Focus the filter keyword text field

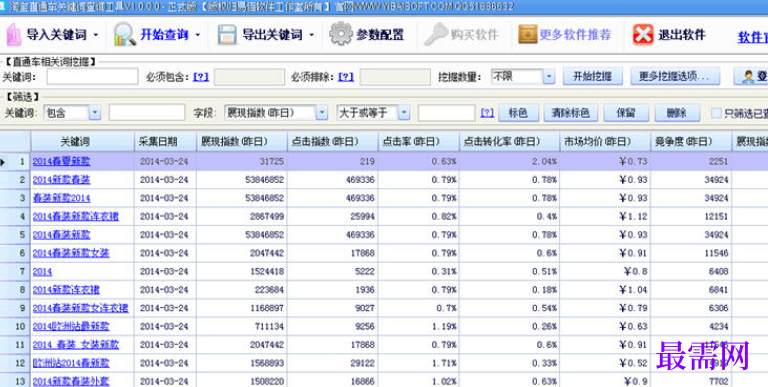point(147,113)
